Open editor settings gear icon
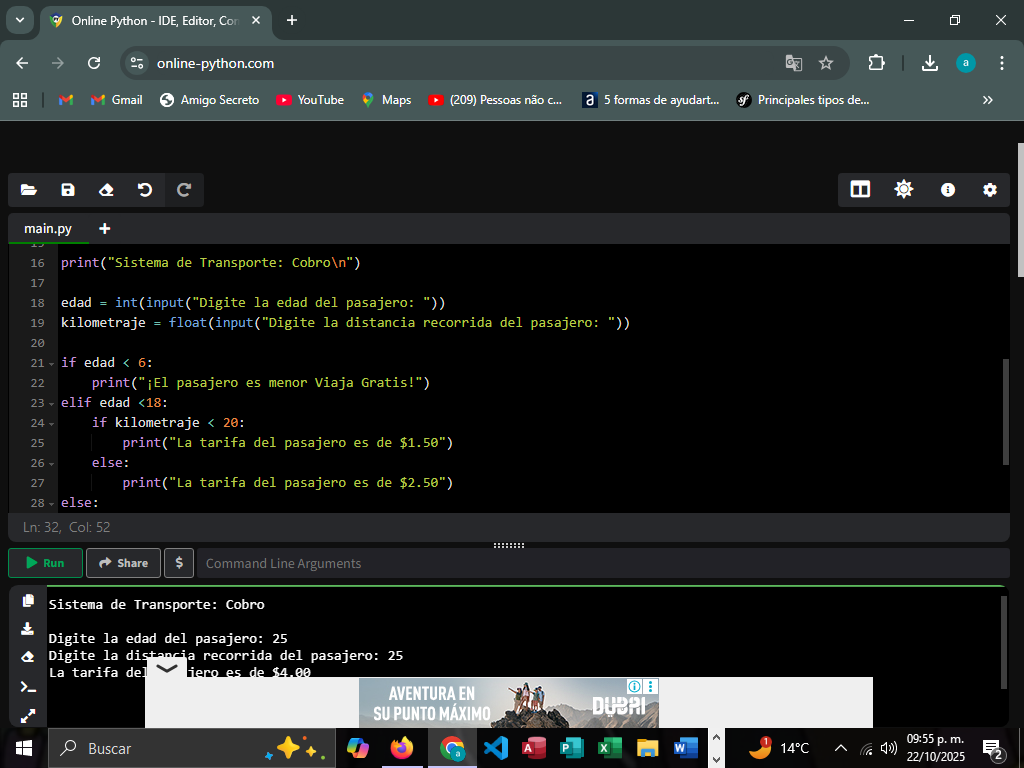1024x768 pixels. pyautogui.click(x=990, y=190)
